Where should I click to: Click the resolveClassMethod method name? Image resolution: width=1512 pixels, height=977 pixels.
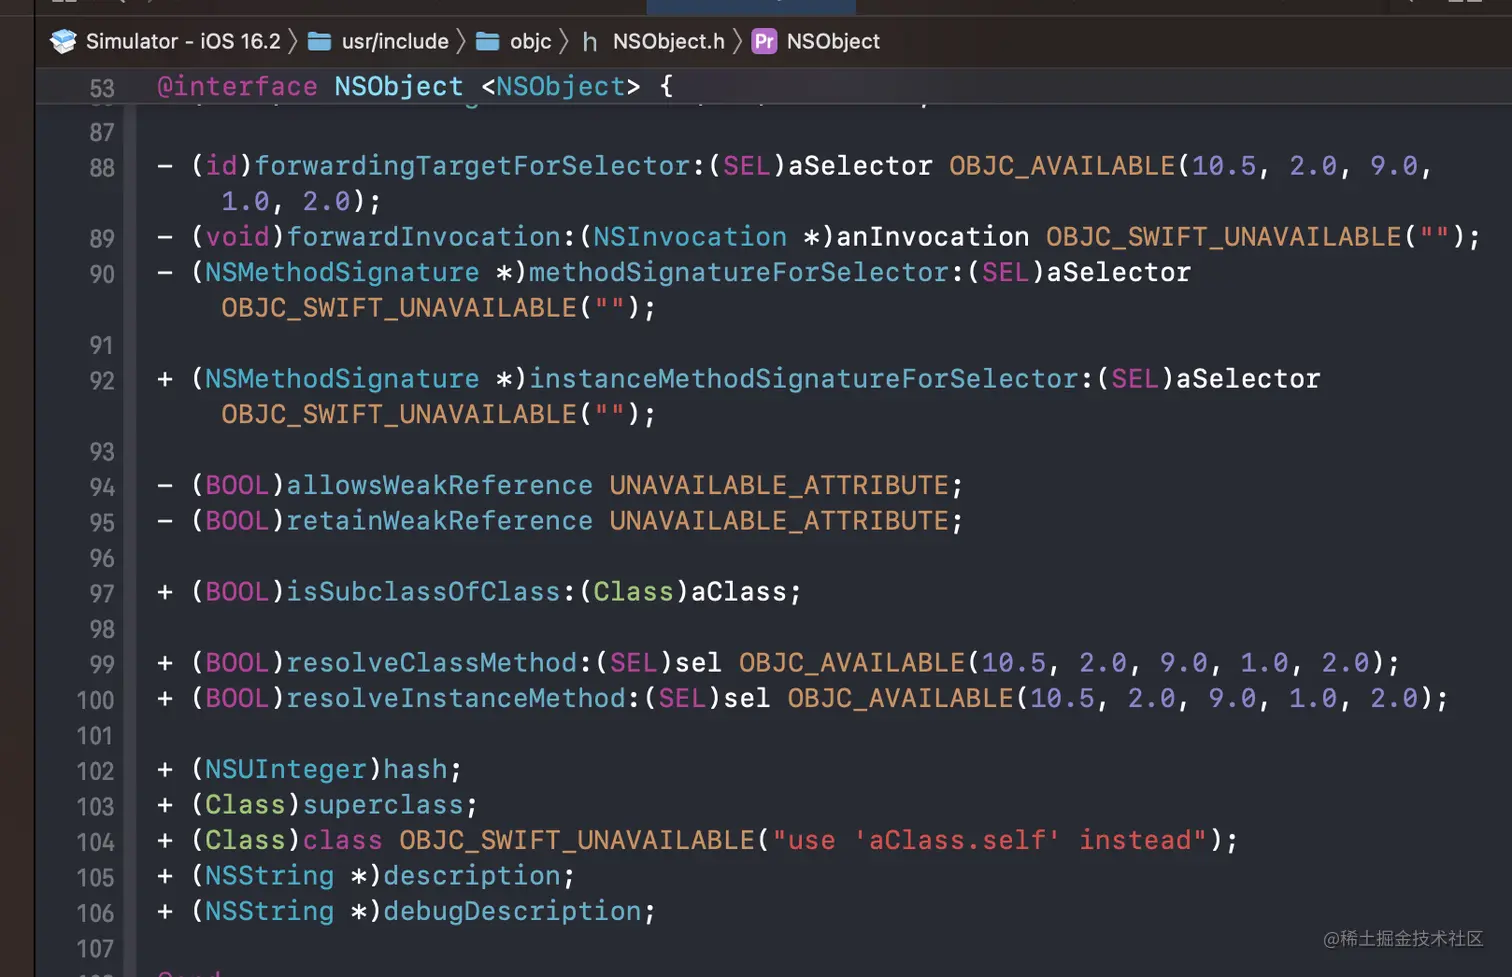click(432, 662)
